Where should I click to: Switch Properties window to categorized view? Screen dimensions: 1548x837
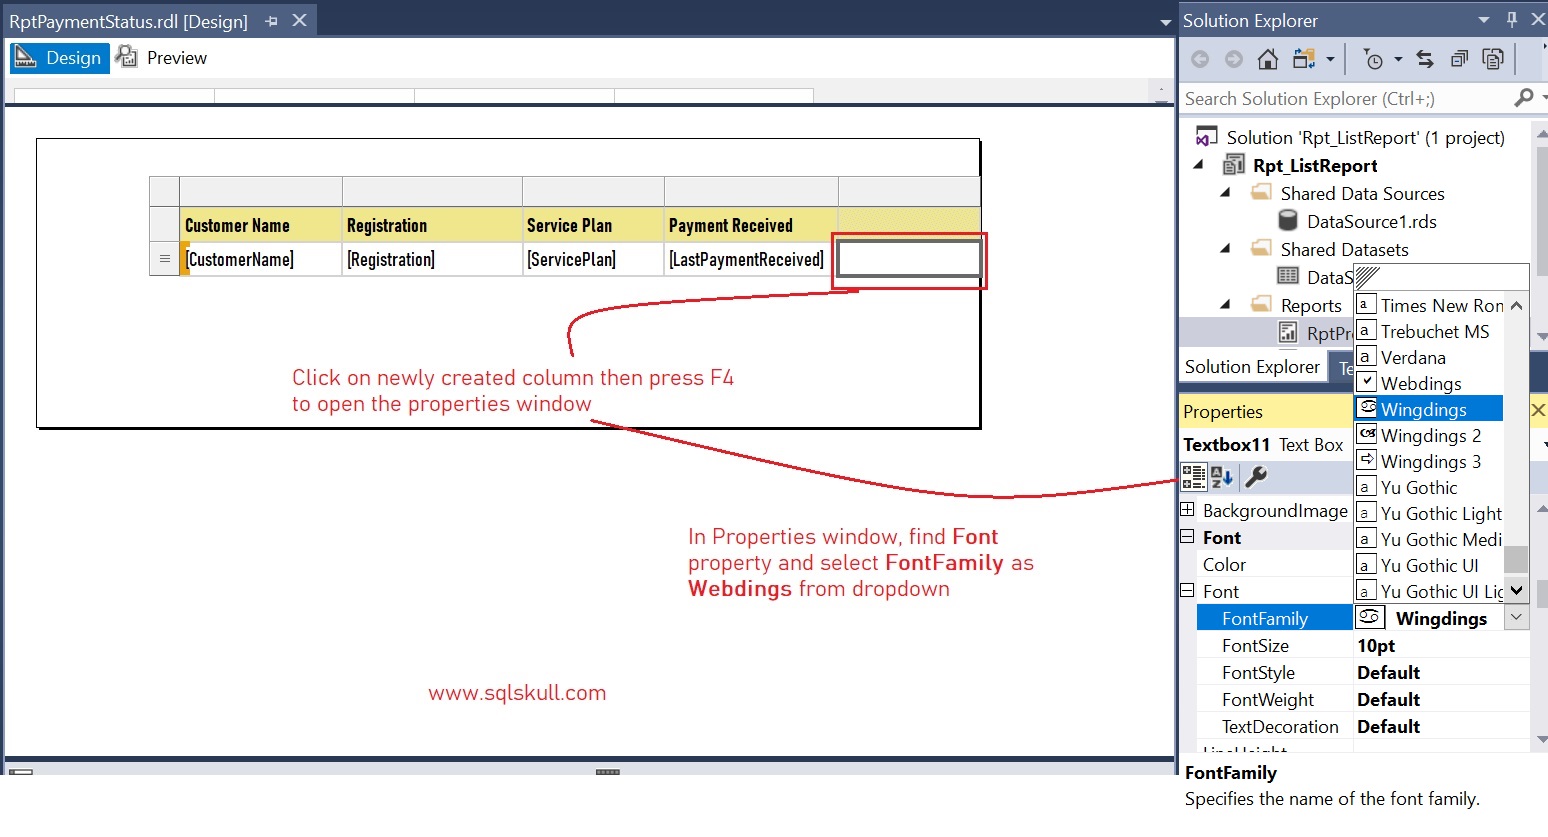1192,477
